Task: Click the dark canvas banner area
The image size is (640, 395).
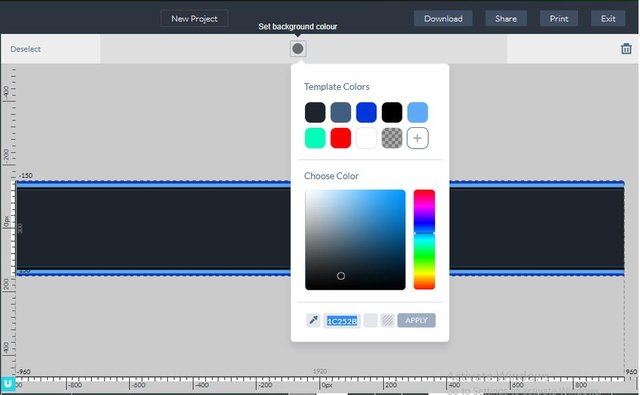Action: click(x=153, y=228)
